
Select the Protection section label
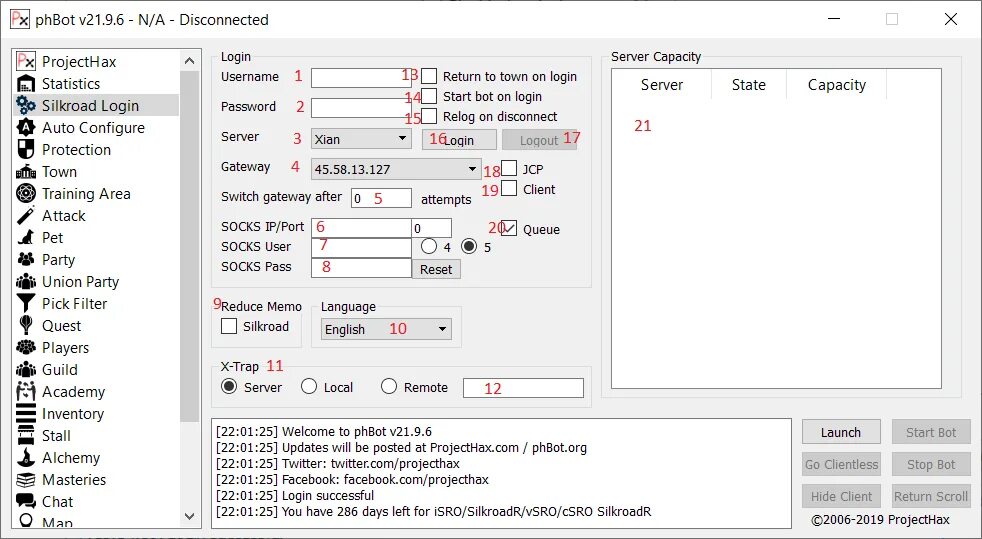(x=76, y=150)
